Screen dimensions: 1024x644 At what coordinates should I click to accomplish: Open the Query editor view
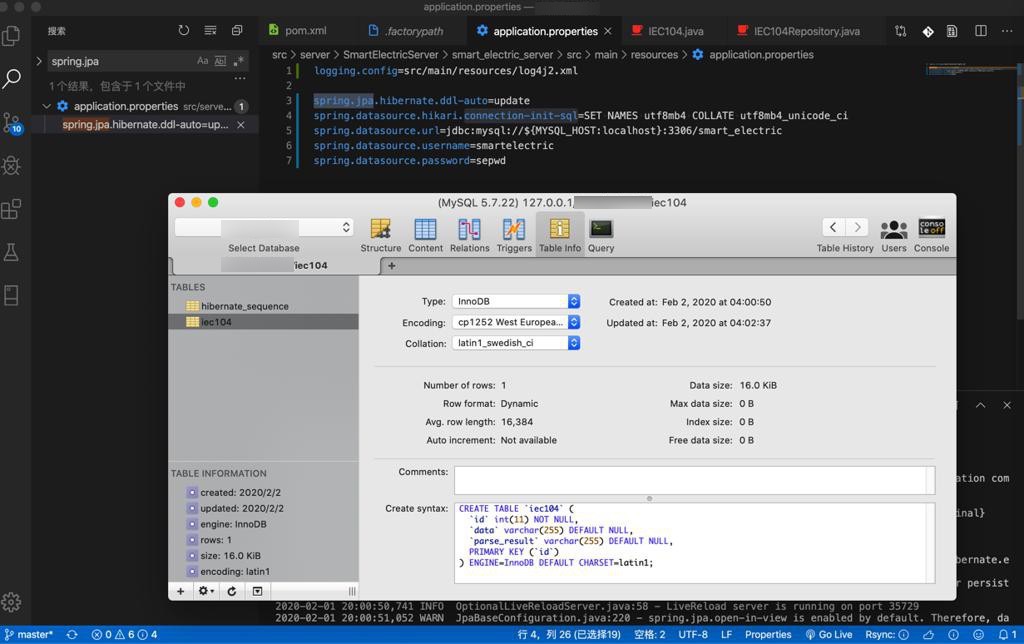pyautogui.click(x=601, y=235)
